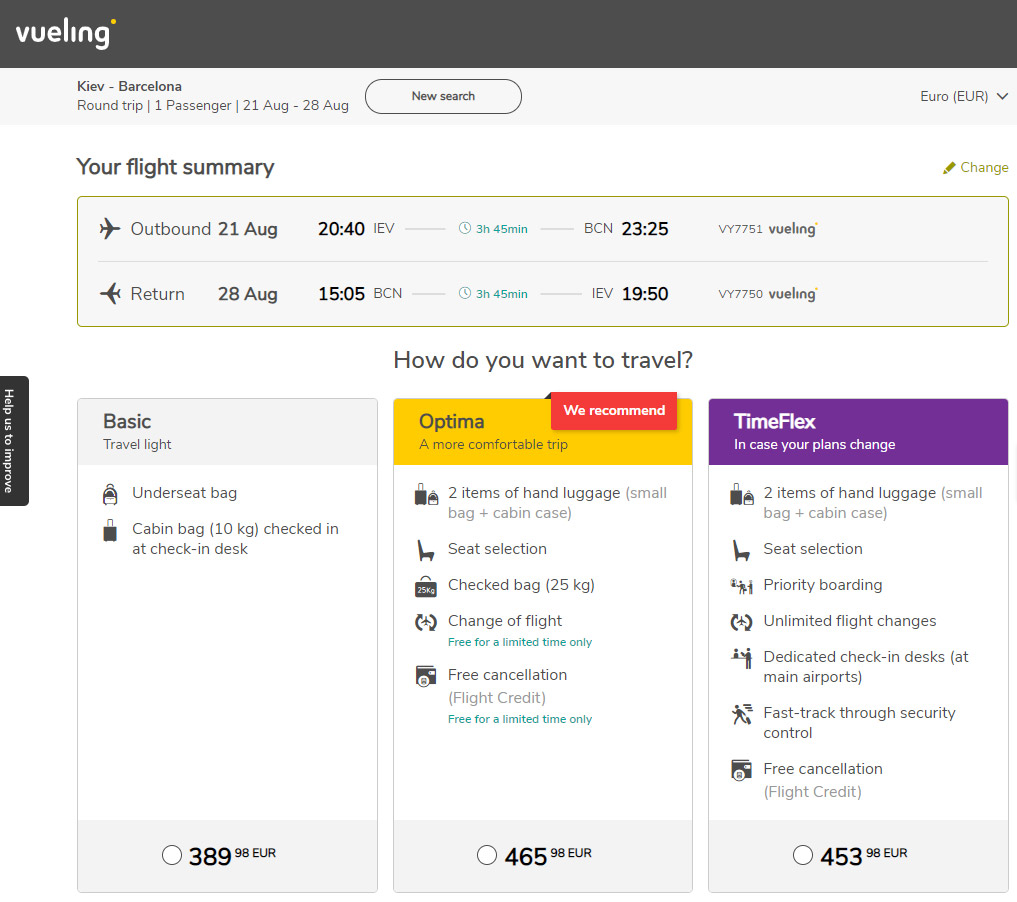The width and height of the screenshot is (1017, 902).
Task: Click the 'How do you want to travel?' heading
Action: [543, 360]
